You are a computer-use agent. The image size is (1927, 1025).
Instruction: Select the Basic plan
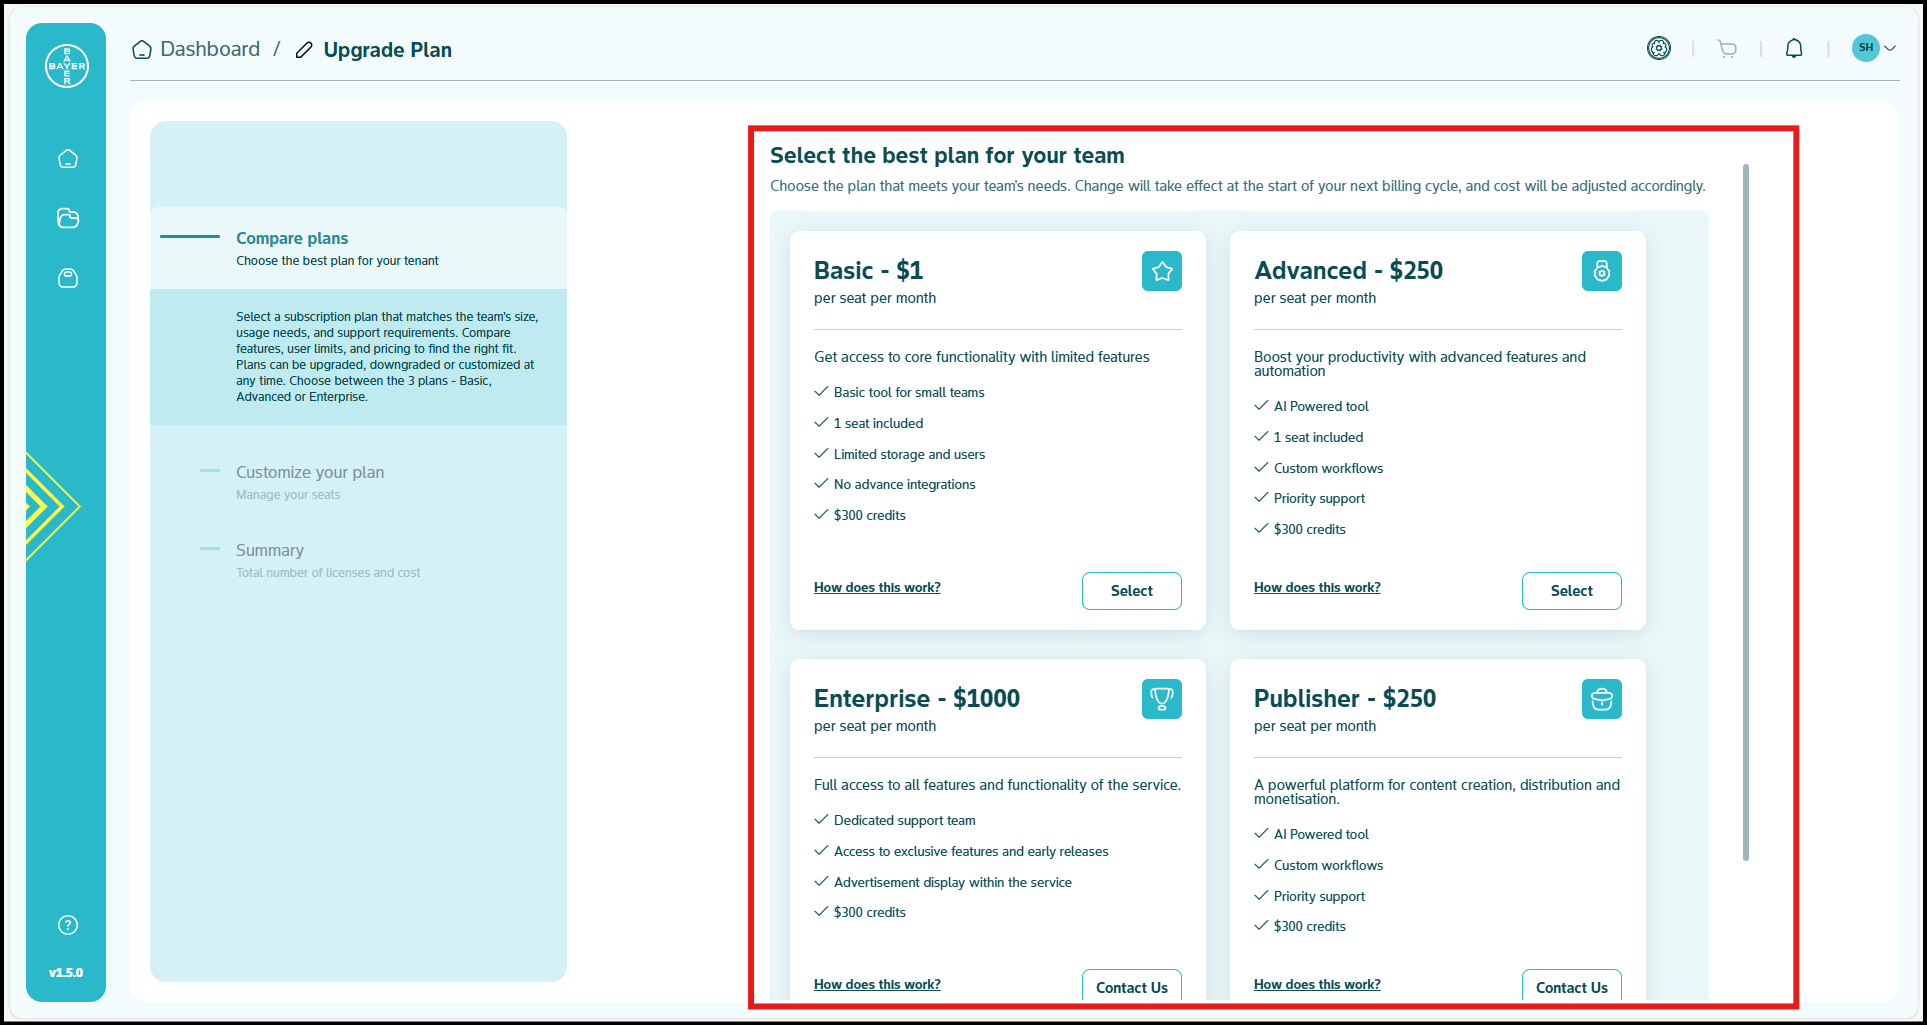point(1131,591)
